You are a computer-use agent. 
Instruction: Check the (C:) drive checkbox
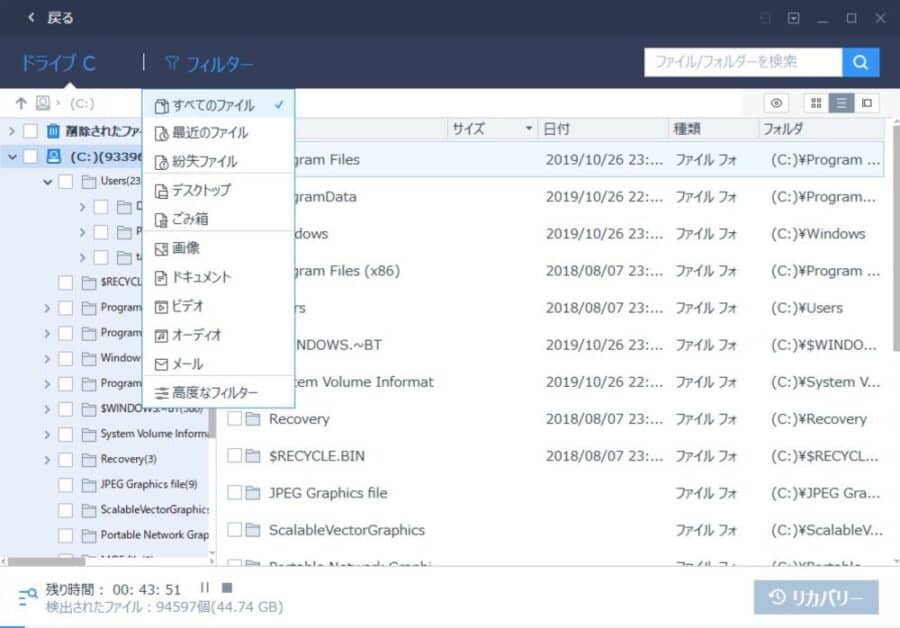(x=30, y=156)
